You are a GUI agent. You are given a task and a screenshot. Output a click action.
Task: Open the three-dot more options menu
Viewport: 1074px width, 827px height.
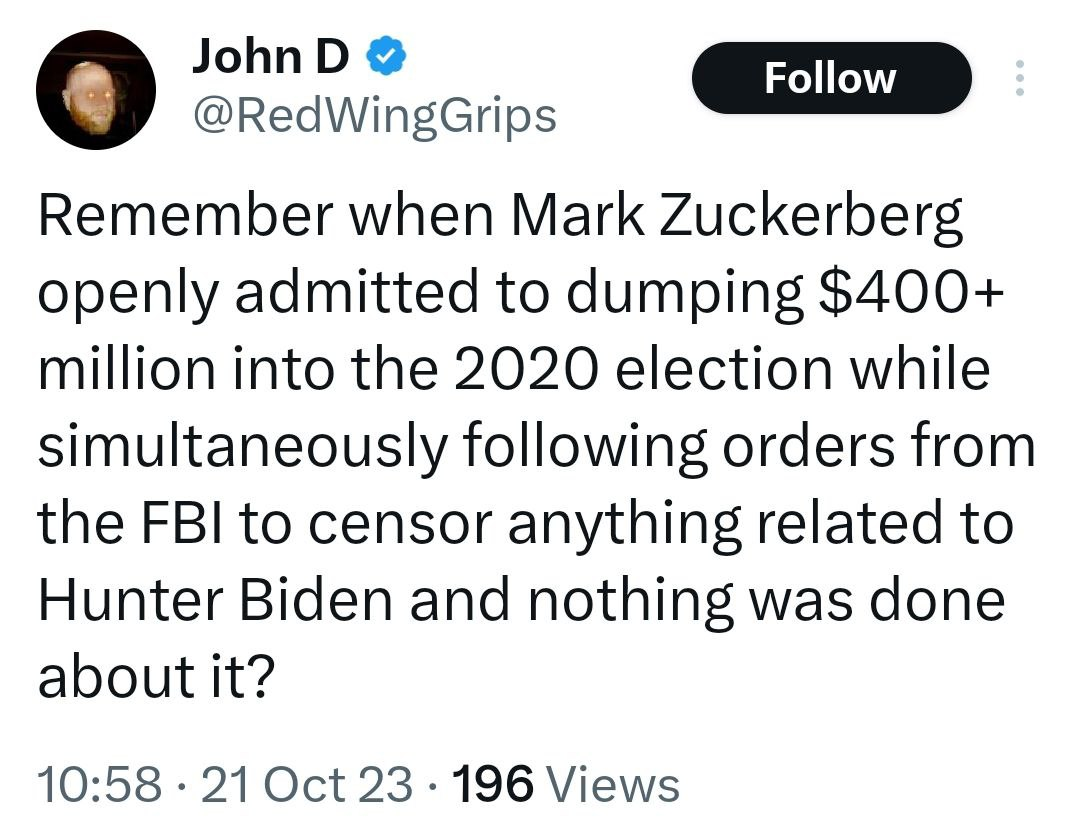(1019, 79)
